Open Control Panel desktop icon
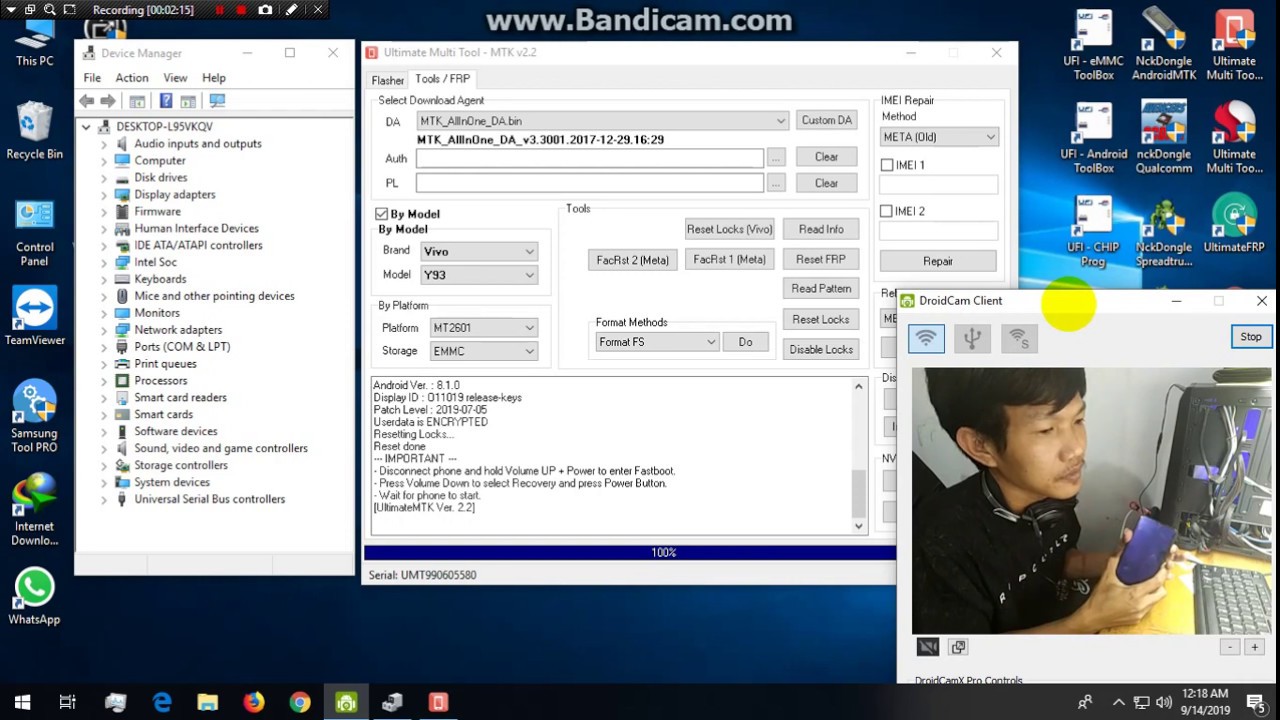1280x720 pixels. (35, 232)
